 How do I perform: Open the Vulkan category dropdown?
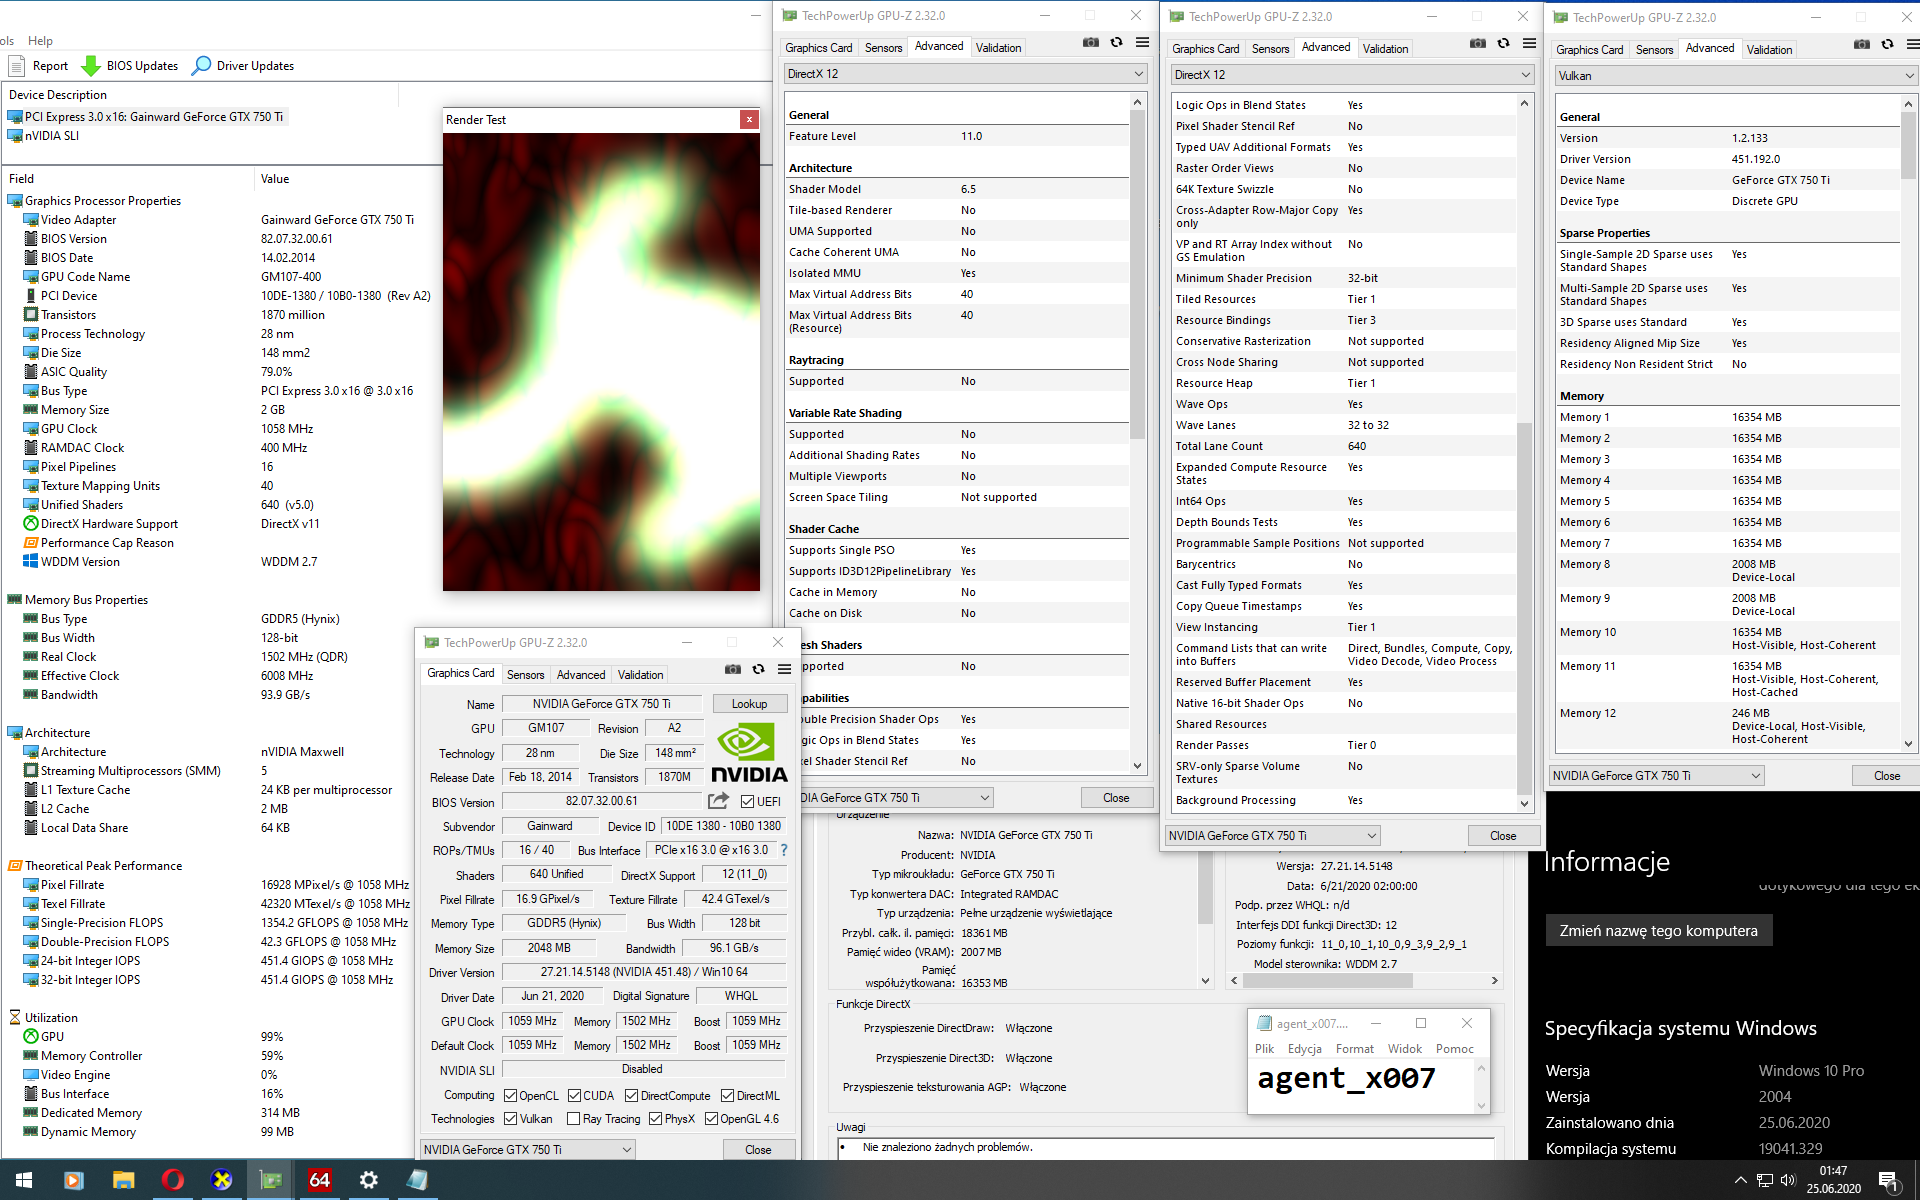(x=1736, y=76)
